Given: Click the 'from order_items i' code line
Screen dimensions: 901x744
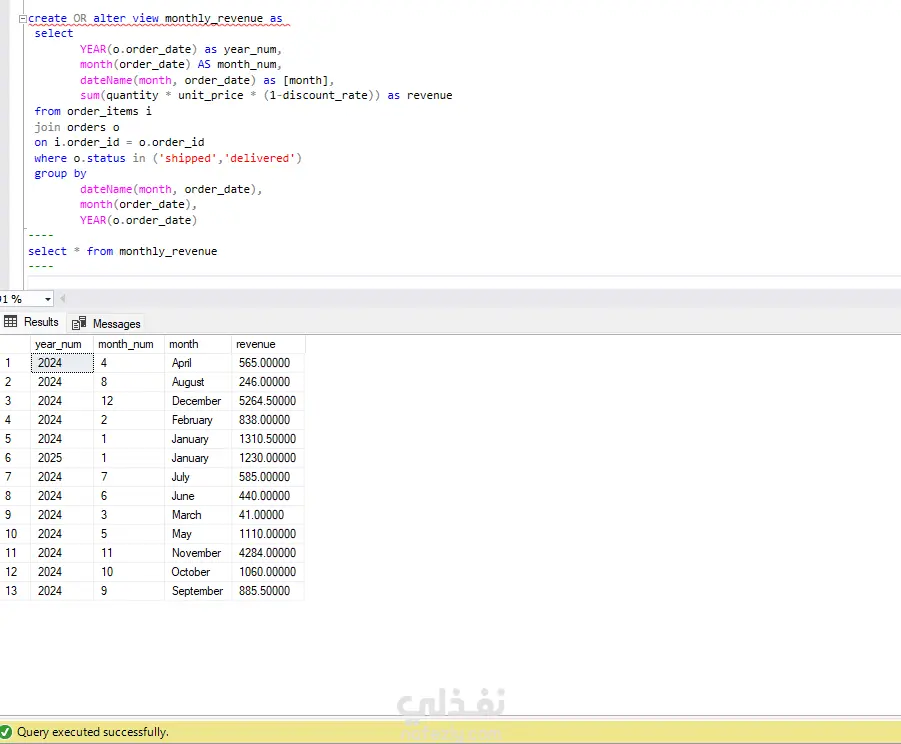Looking at the screenshot, I should (93, 111).
